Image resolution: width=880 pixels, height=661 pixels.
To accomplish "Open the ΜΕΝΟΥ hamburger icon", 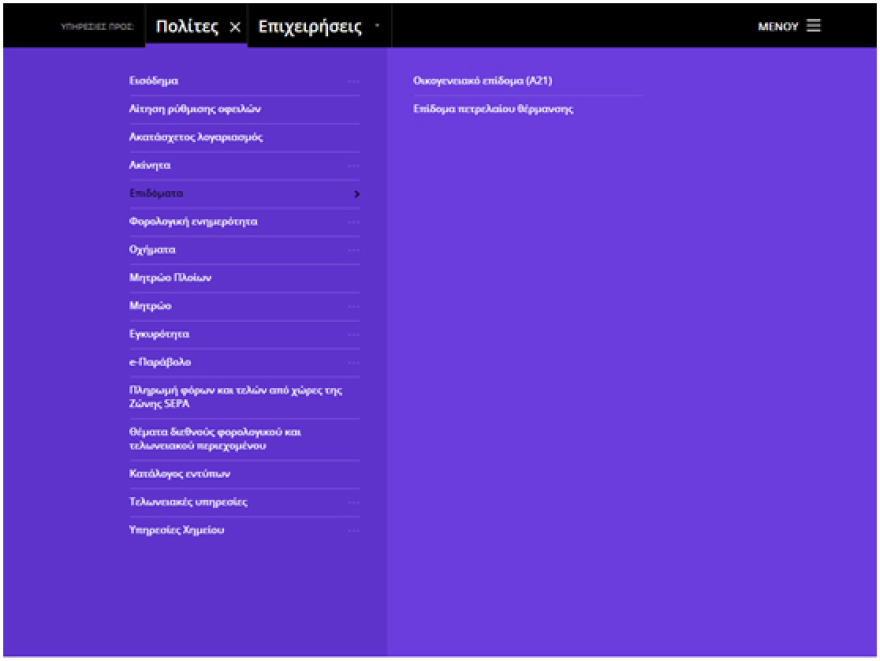I will [813, 26].
